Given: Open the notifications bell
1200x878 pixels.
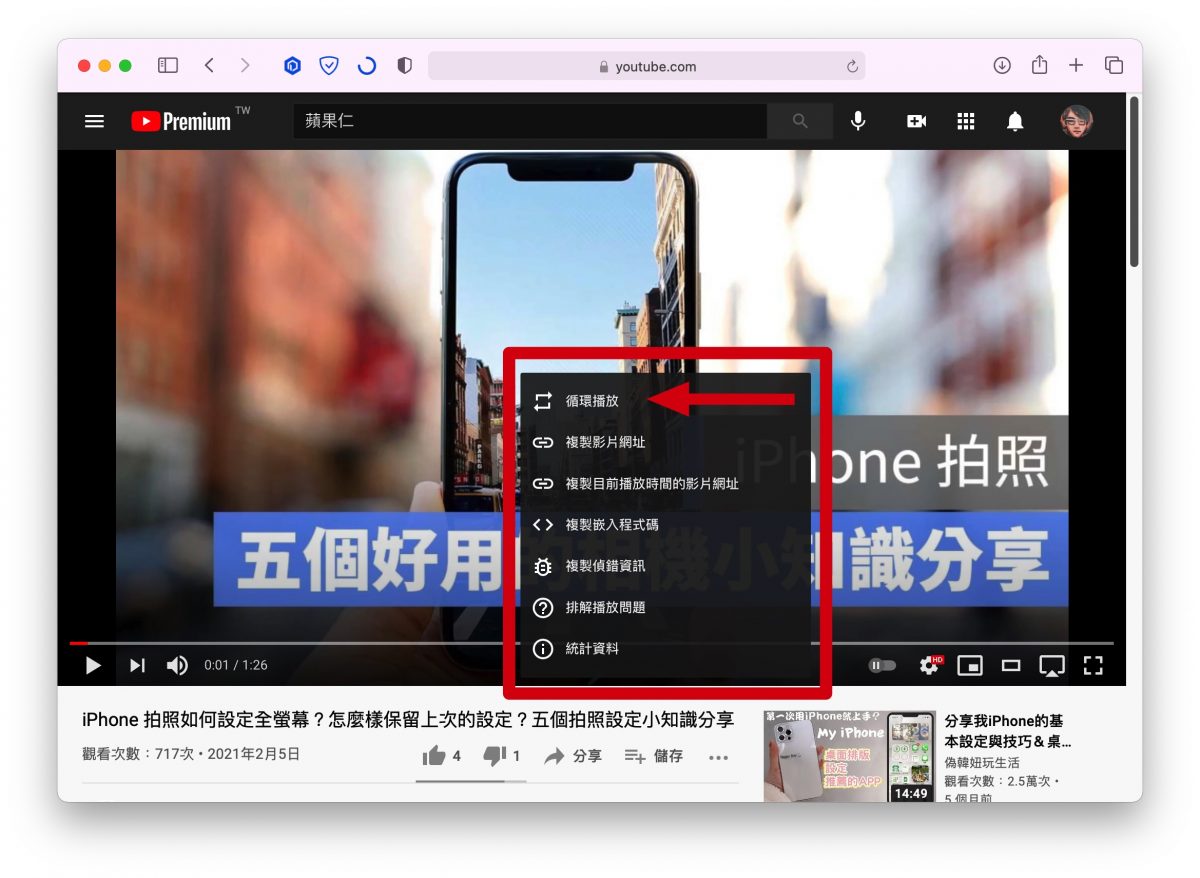Looking at the screenshot, I should (1015, 121).
